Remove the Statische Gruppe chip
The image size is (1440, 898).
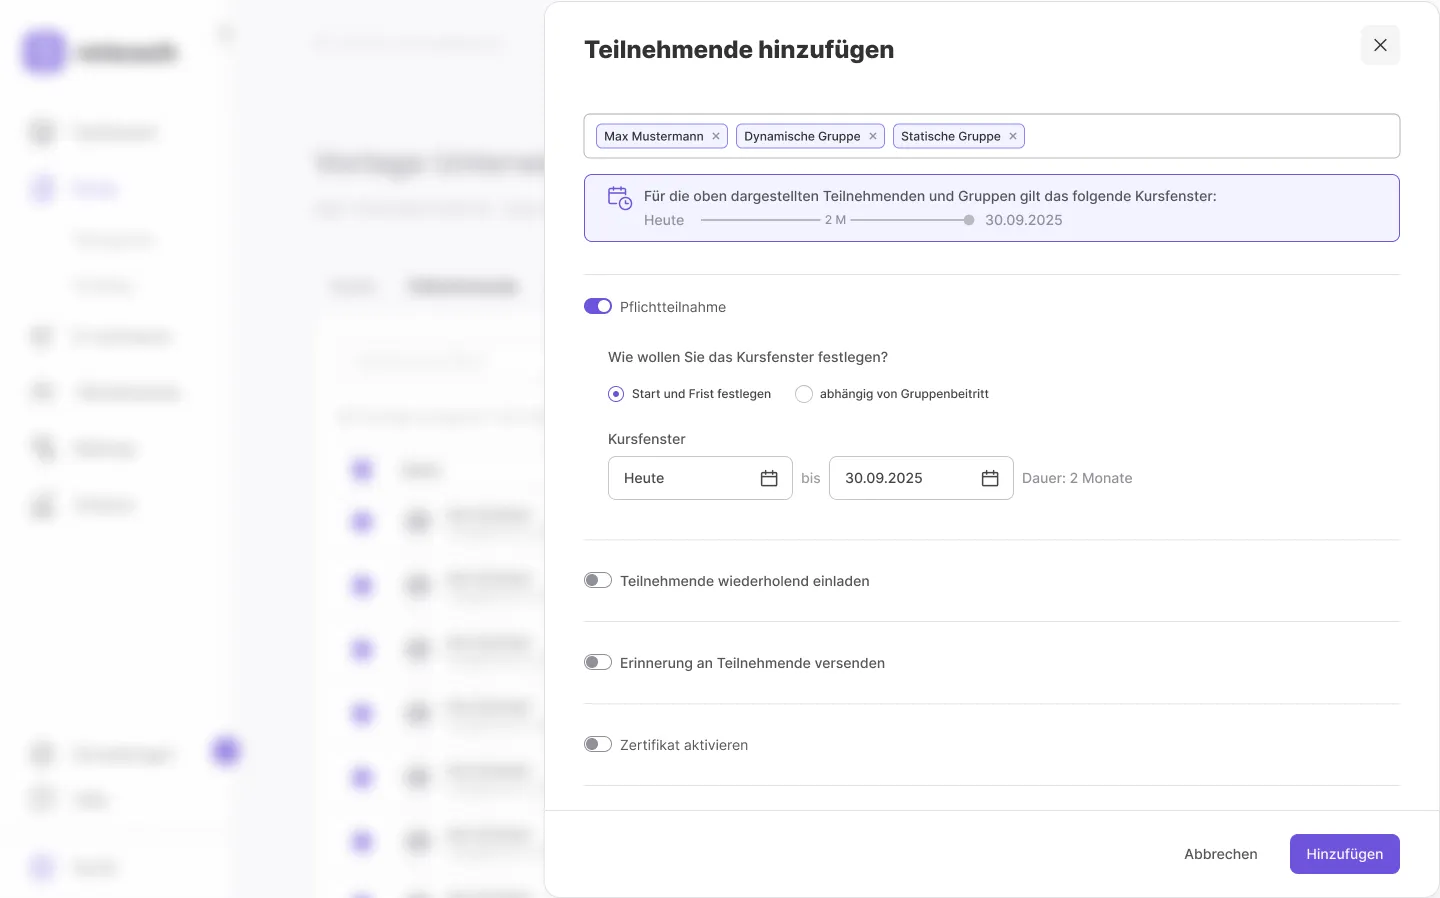[1013, 136]
